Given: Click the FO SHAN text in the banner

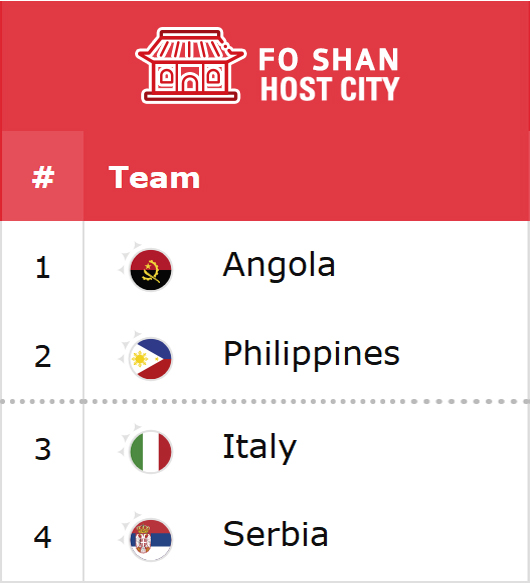Looking at the screenshot, I should pyautogui.click(x=329, y=59).
